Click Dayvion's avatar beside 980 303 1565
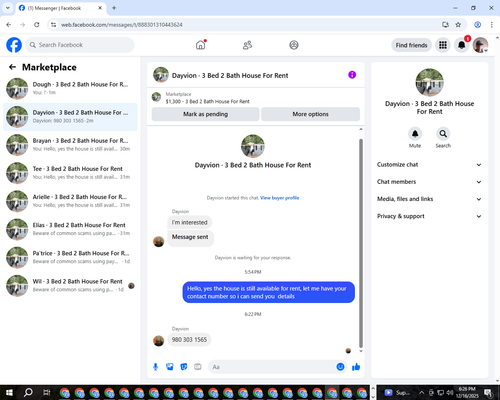The width and height of the screenshot is (500, 400). (158, 341)
